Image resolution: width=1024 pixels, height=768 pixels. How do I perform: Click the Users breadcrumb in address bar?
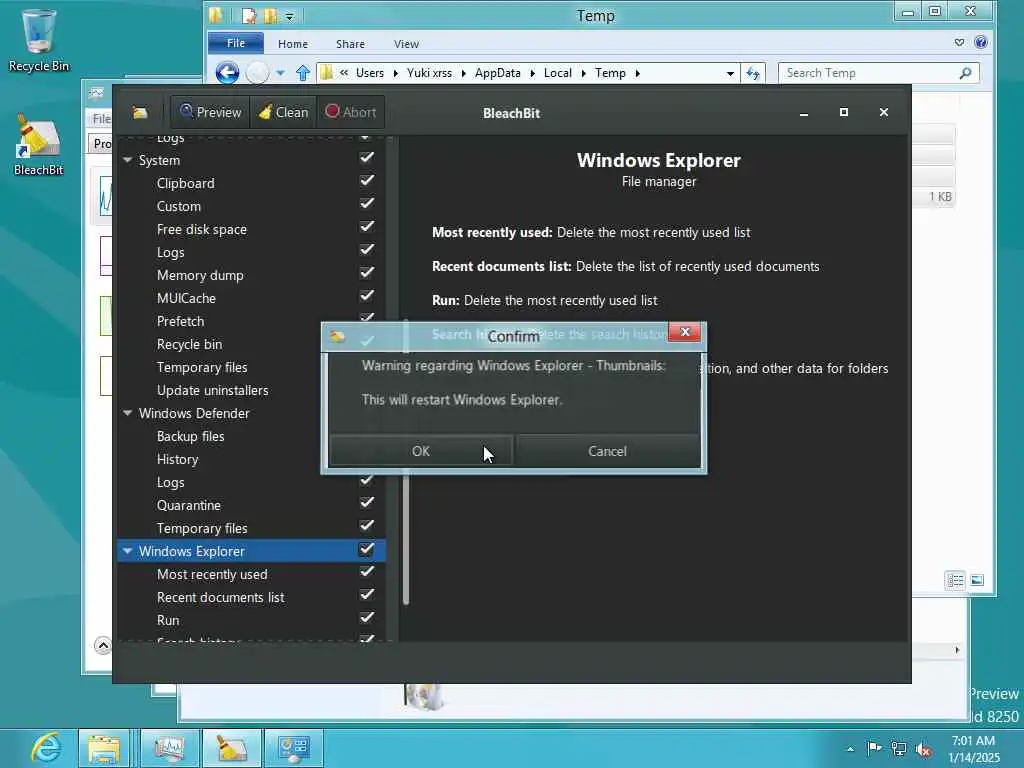coord(370,73)
